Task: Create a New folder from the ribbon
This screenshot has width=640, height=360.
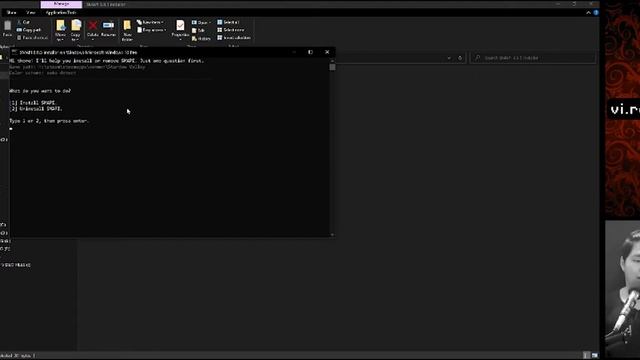Action: tap(127, 31)
